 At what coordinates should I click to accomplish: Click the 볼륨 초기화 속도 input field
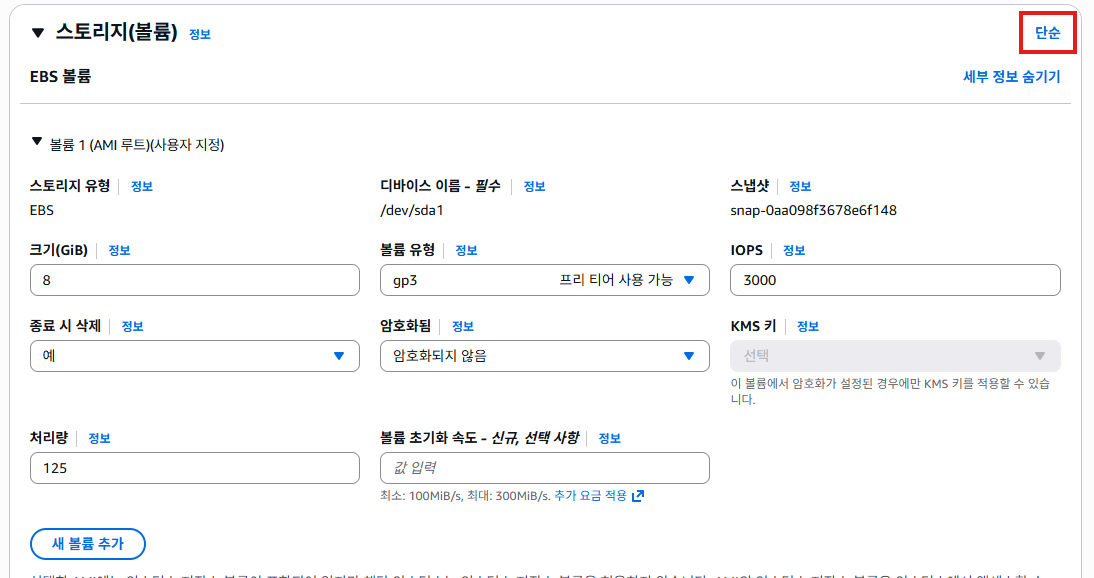(545, 468)
